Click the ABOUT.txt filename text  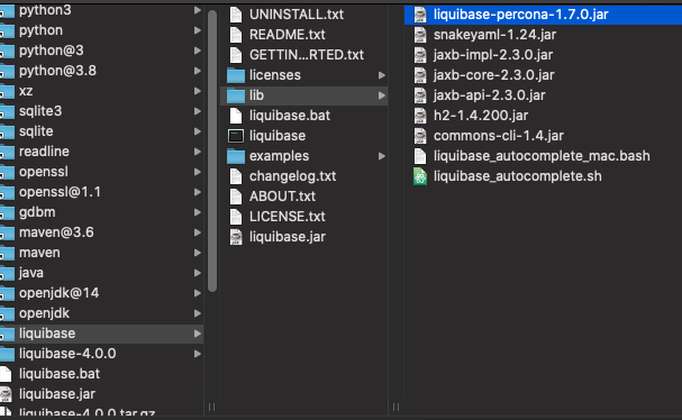click(282, 196)
